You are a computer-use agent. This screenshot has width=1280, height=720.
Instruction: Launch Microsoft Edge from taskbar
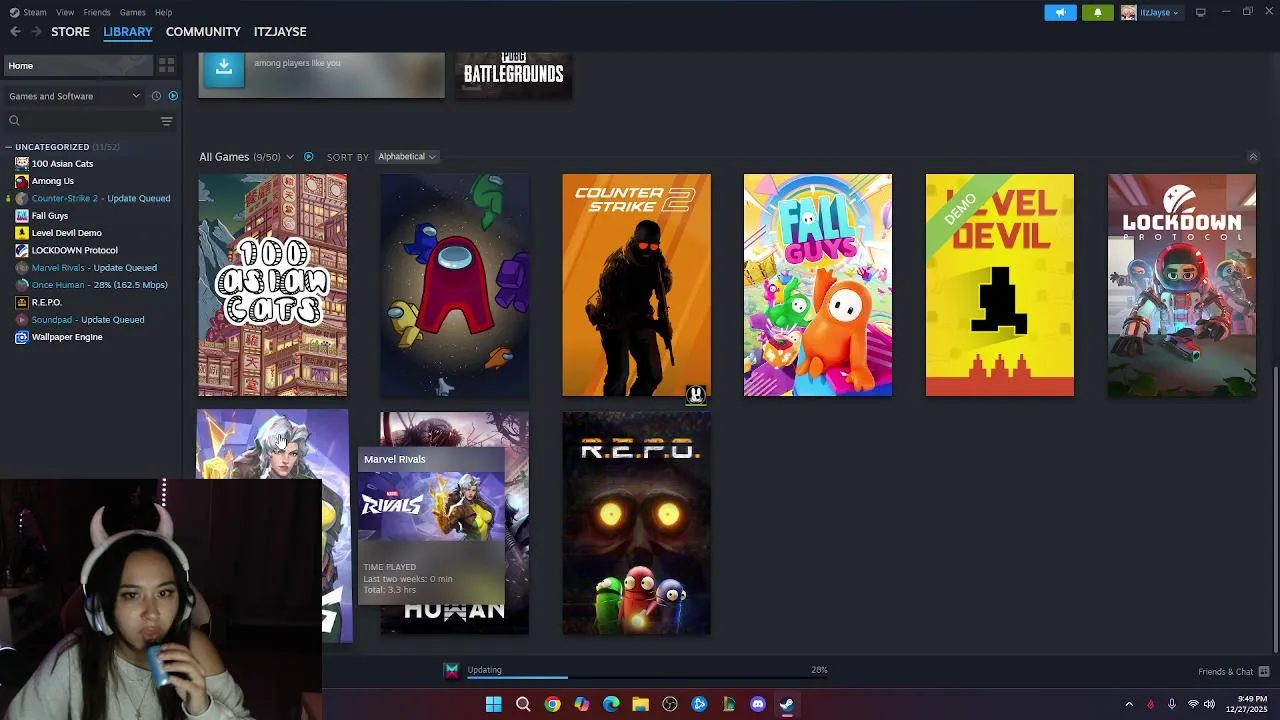pyautogui.click(x=611, y=704)
